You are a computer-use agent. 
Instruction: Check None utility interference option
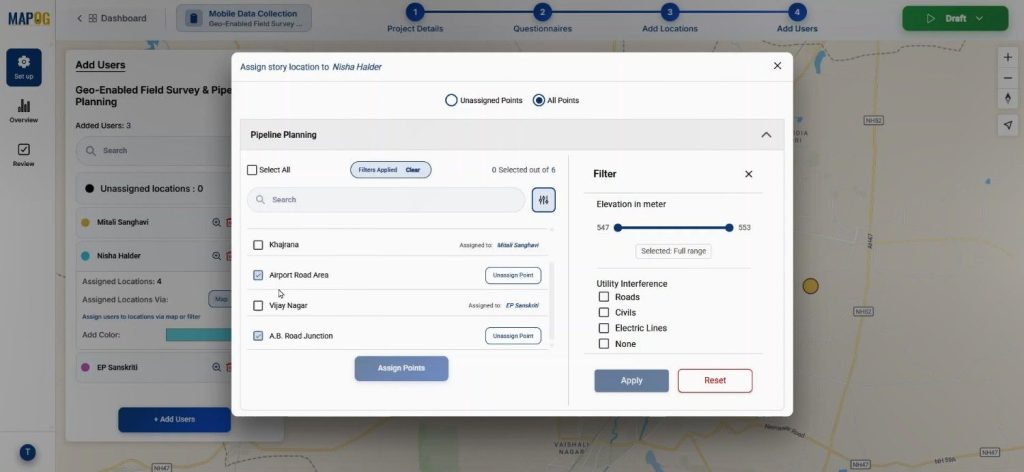click(603, 344)
